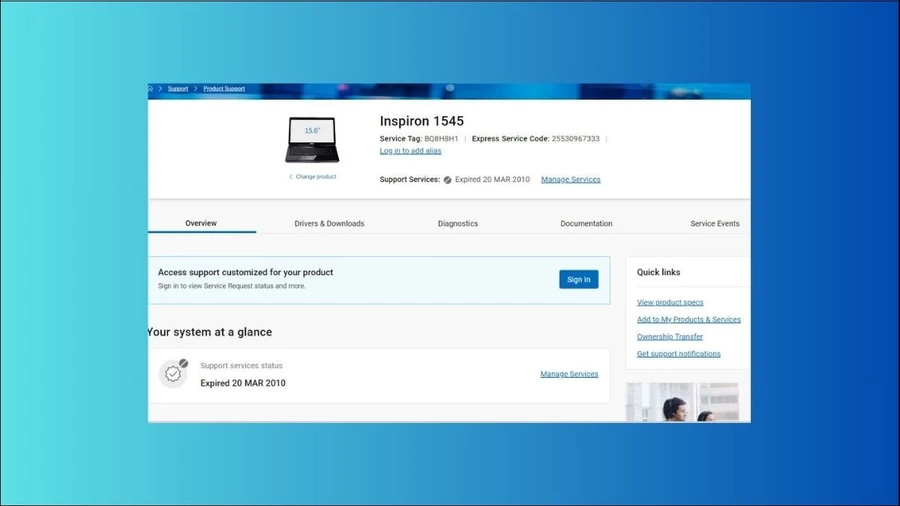Click Log in to add alias
This screenshot has width=900, height=506.
(410, 151)
